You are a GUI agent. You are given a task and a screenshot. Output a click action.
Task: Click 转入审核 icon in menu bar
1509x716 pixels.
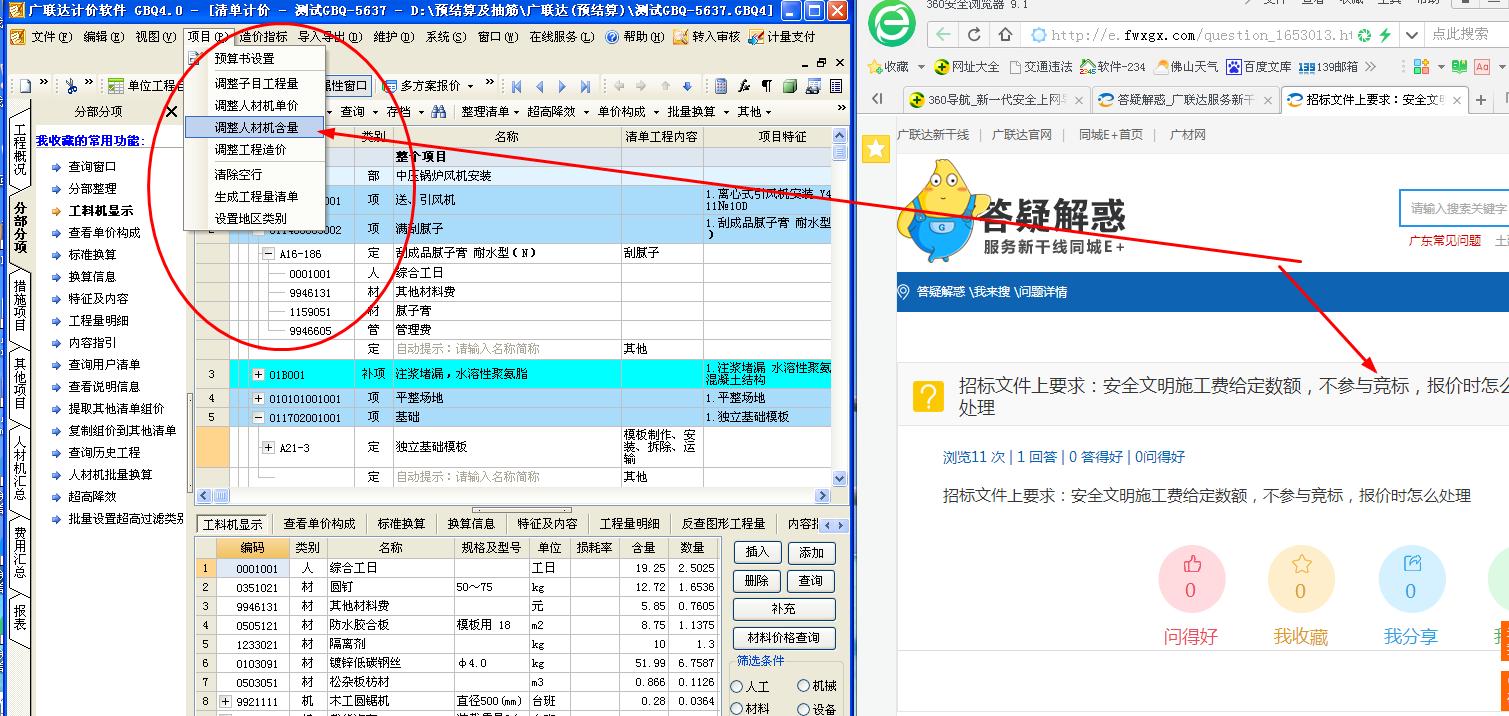681,37
